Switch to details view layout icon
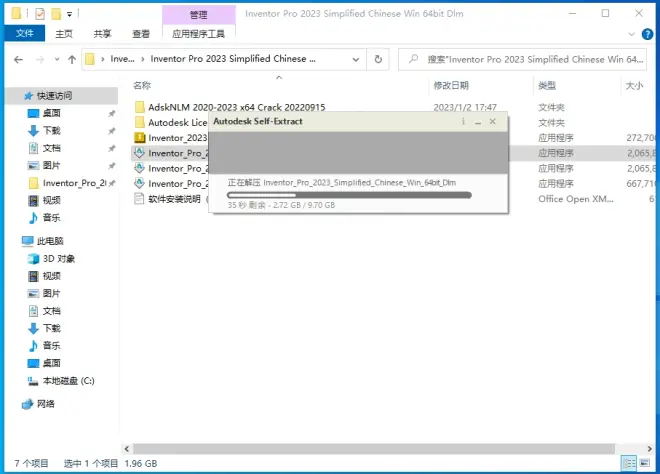This screenshot has width=660, height=474. click(629, 463)
